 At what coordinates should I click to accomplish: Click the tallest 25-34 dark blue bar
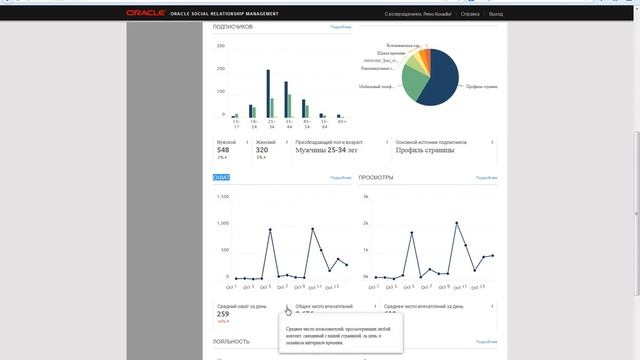click(x=268, y=93)
